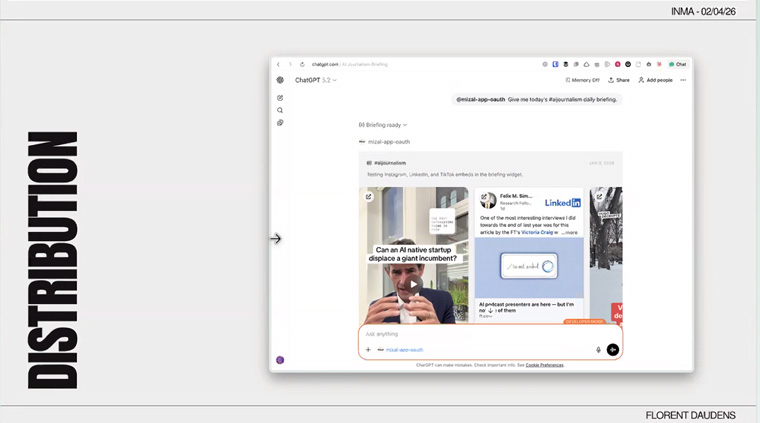Open search chats magnifier icon
The height and width of the screenshot is (423, 760).
(280, 110)
